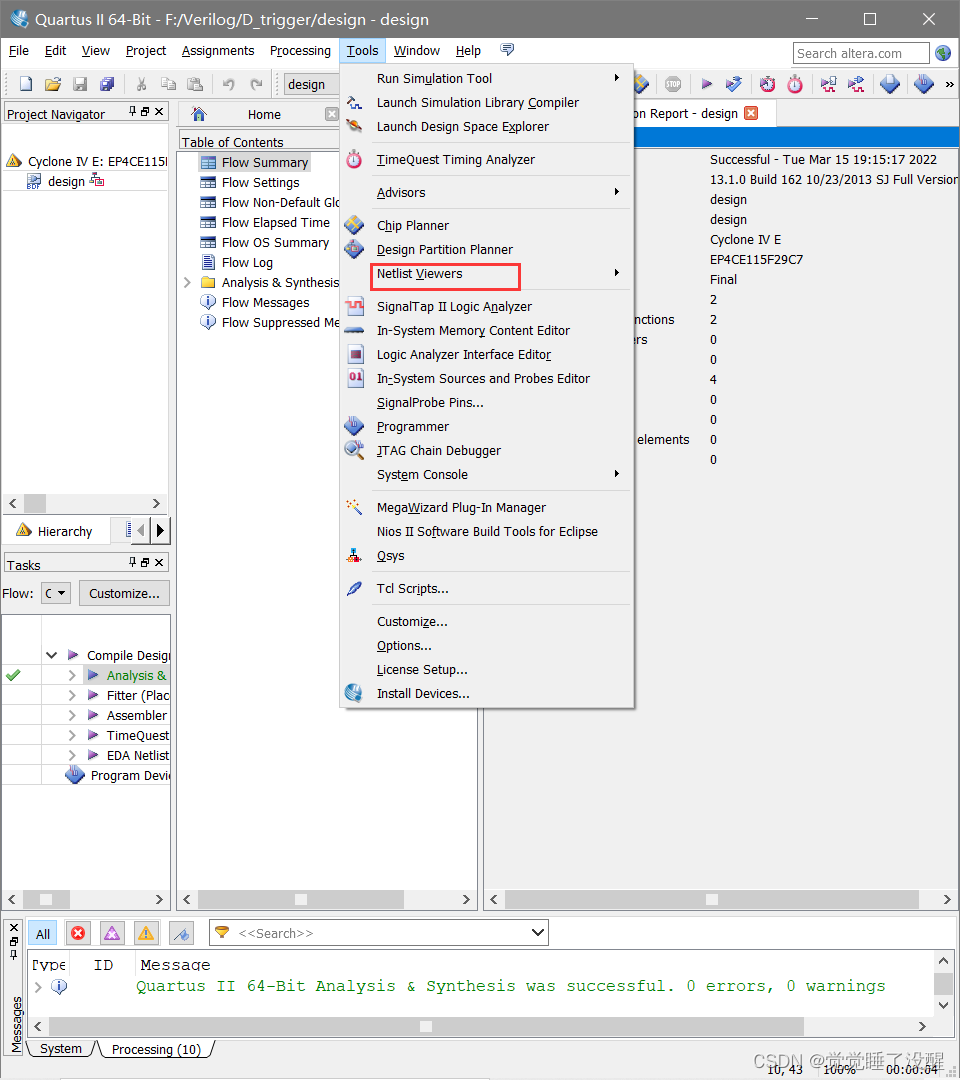Click the Stop Processing toolbar icon
Screen dimensions: 960x1080
pos(673,84)
